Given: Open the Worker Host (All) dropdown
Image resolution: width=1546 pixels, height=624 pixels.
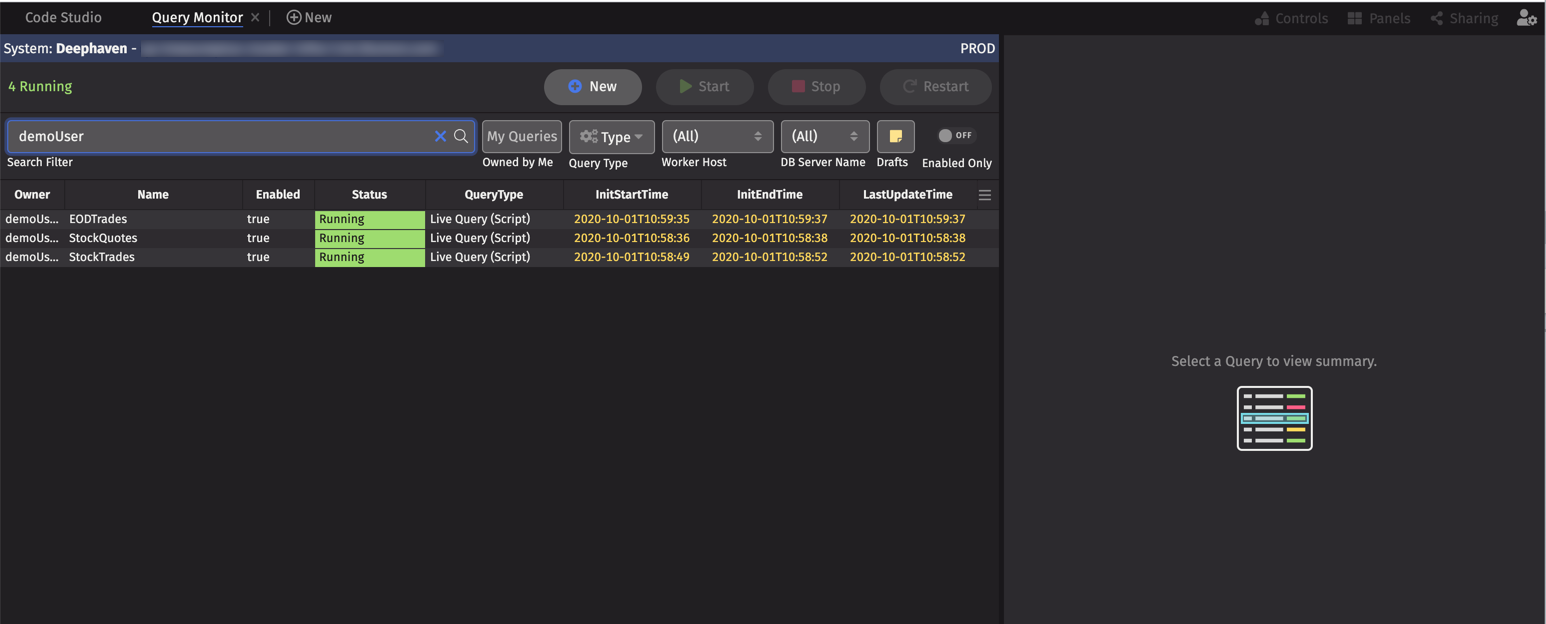Looking at the screenshot, I should click(x=718, y=137).
